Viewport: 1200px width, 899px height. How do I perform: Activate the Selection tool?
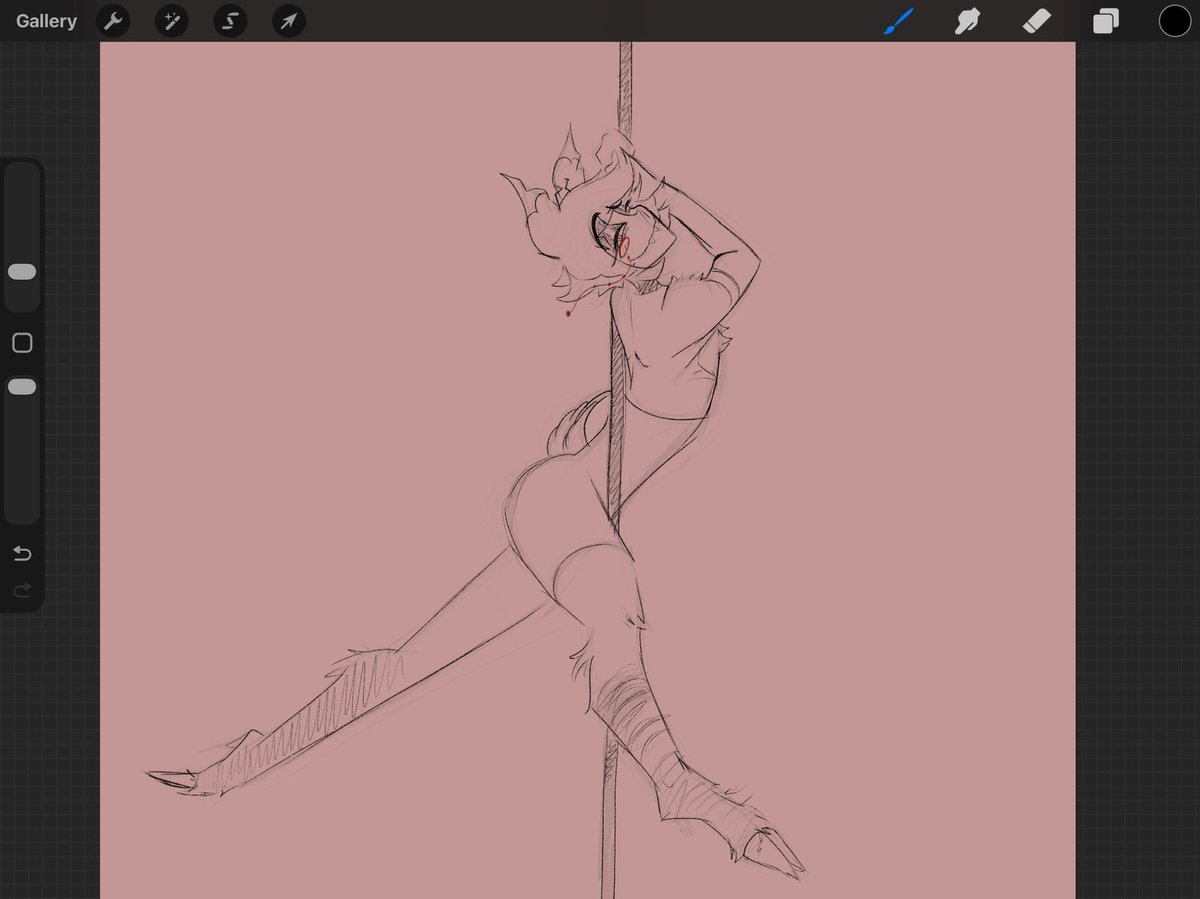click(x=229, y=20)
